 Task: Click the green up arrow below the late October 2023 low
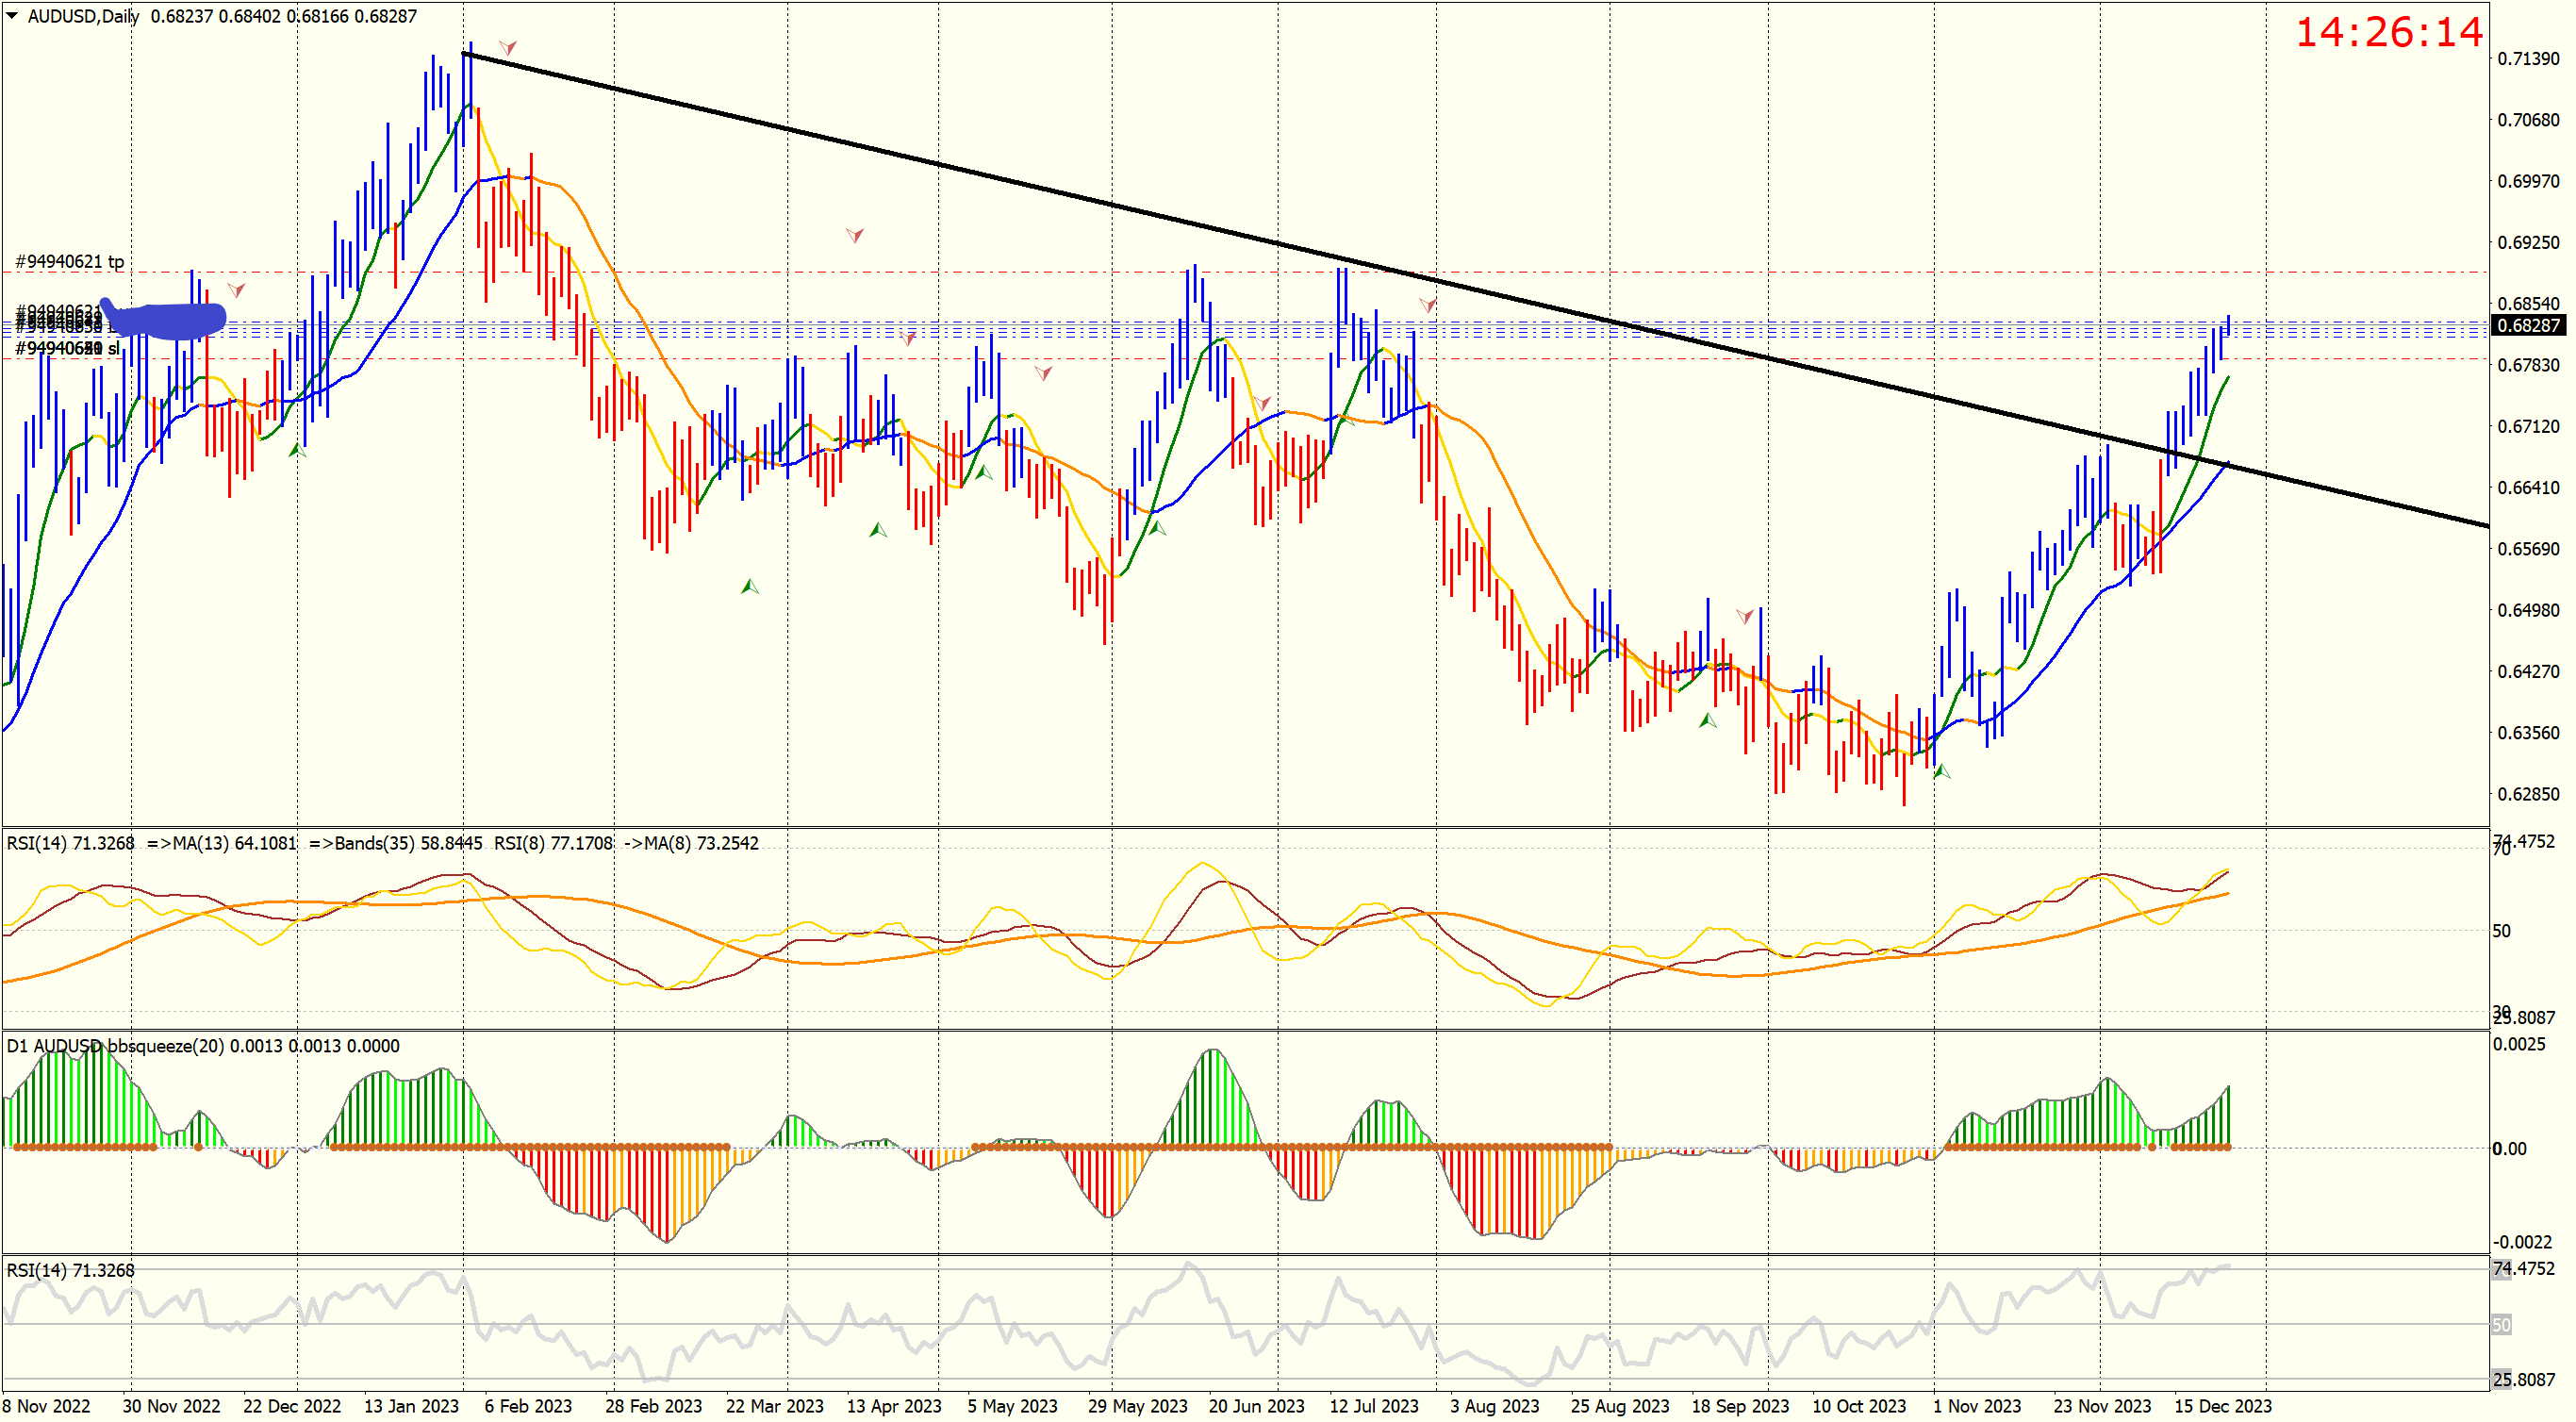tap(1942, 771)
